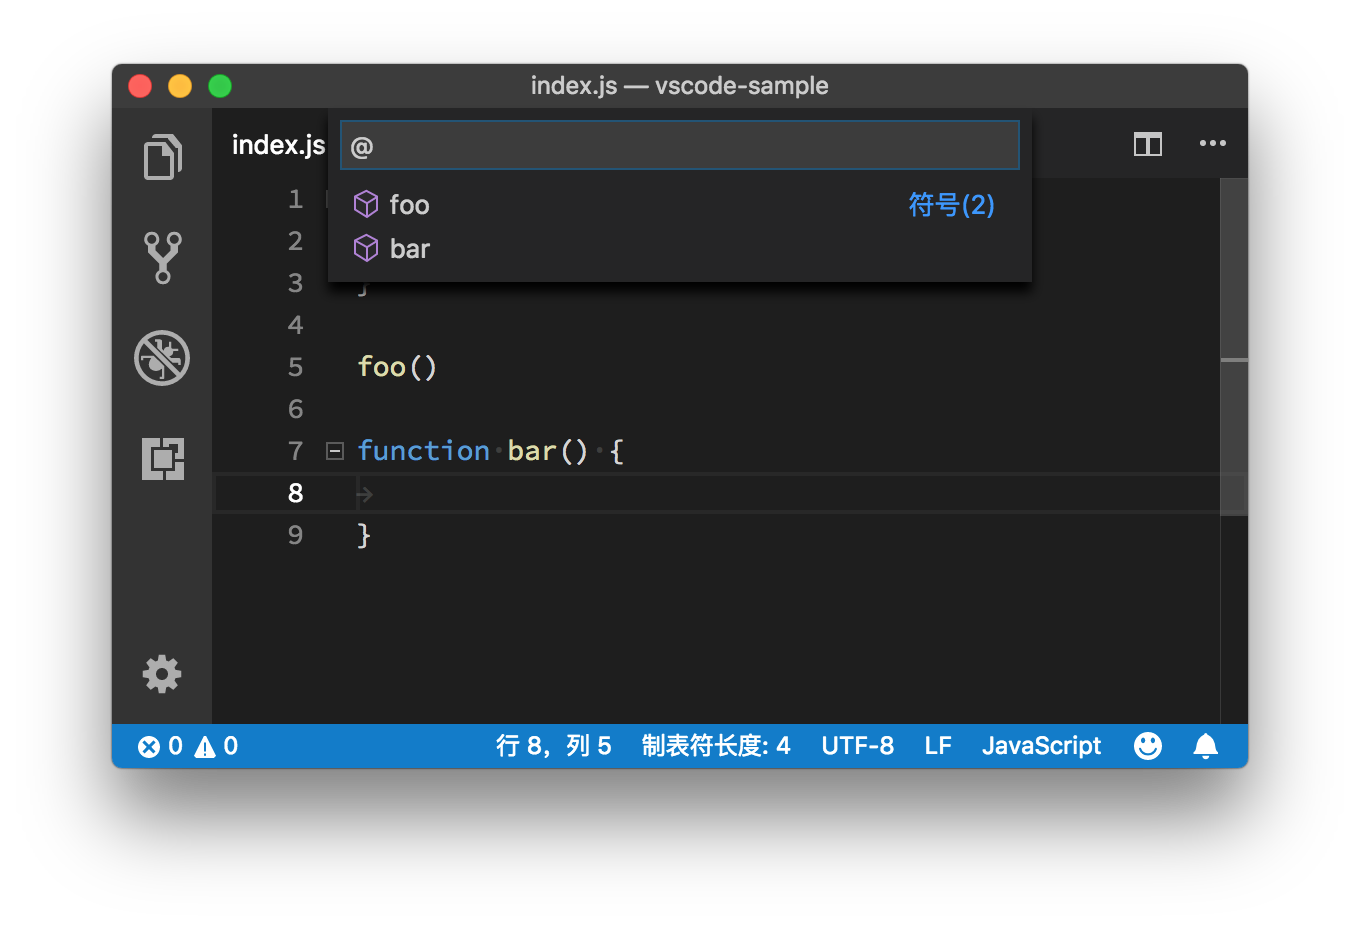Click the line 8, column 5 indicator
This screenshot has height=928, width=1360.
click(553, 746)
